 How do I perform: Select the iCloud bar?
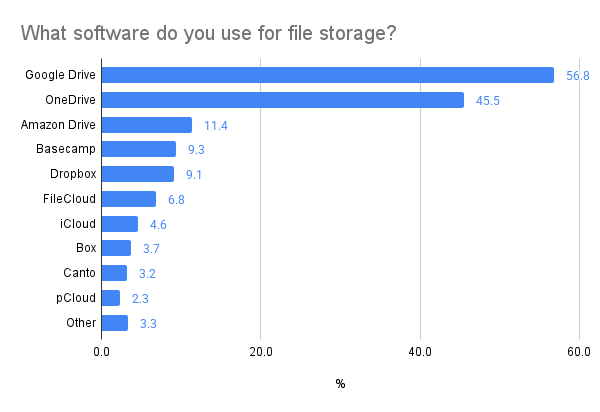coord(120,224)
